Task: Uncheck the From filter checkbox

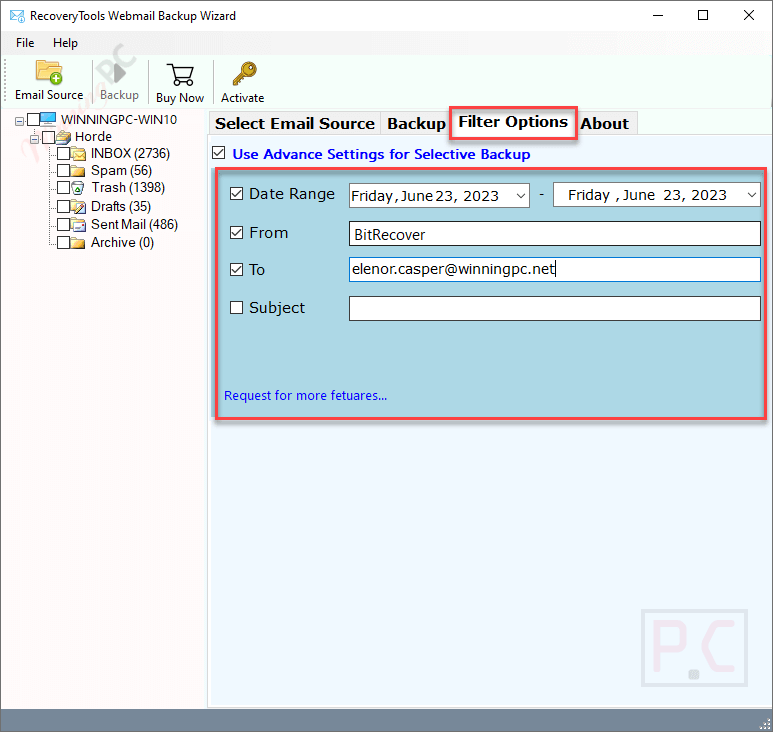Action: [x=237, y=232]
